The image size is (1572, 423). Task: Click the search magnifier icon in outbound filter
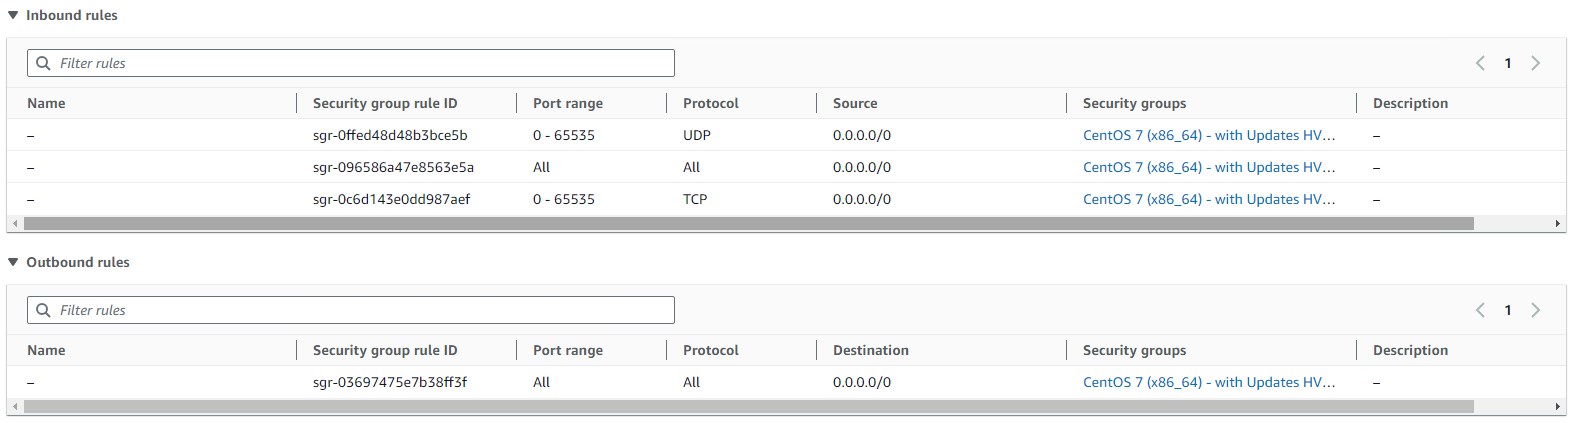click(x=43, y=310)
